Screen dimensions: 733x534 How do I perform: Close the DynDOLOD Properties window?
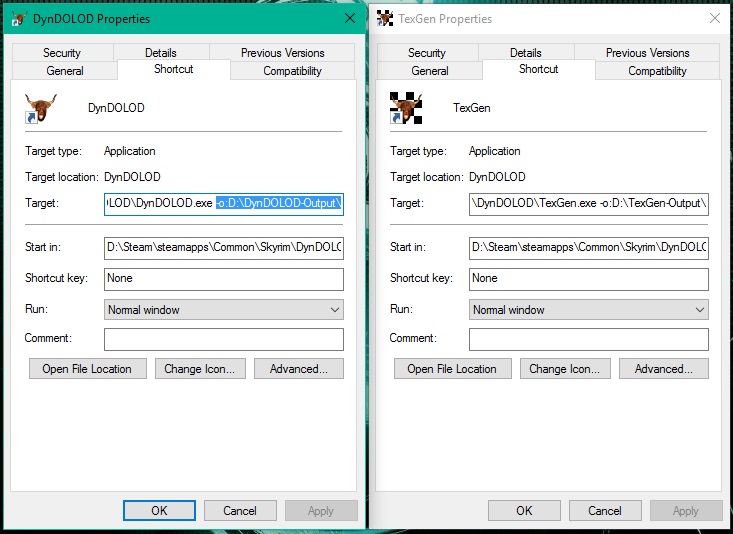[x=350, y=18]
